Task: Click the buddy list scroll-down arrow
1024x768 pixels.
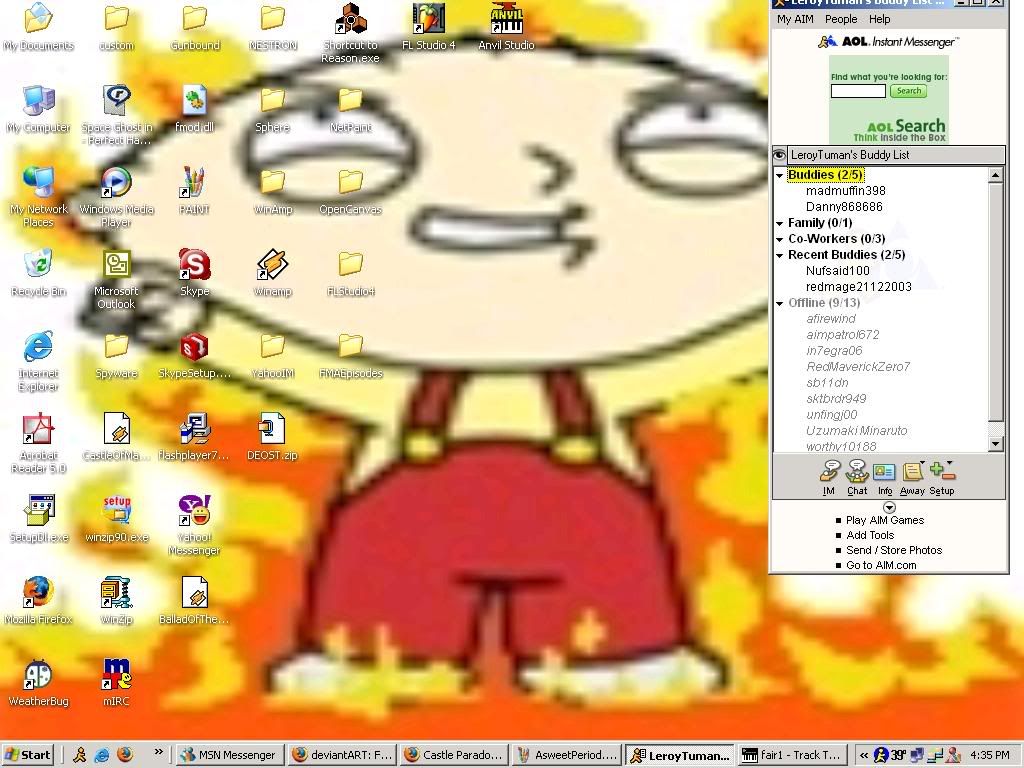Action: point(995,444)
